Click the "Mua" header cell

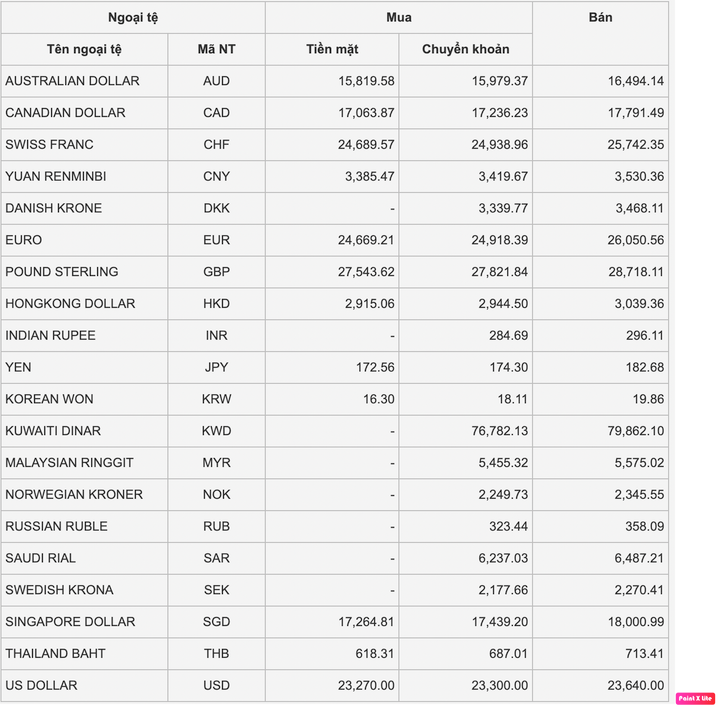coord(398,18)
